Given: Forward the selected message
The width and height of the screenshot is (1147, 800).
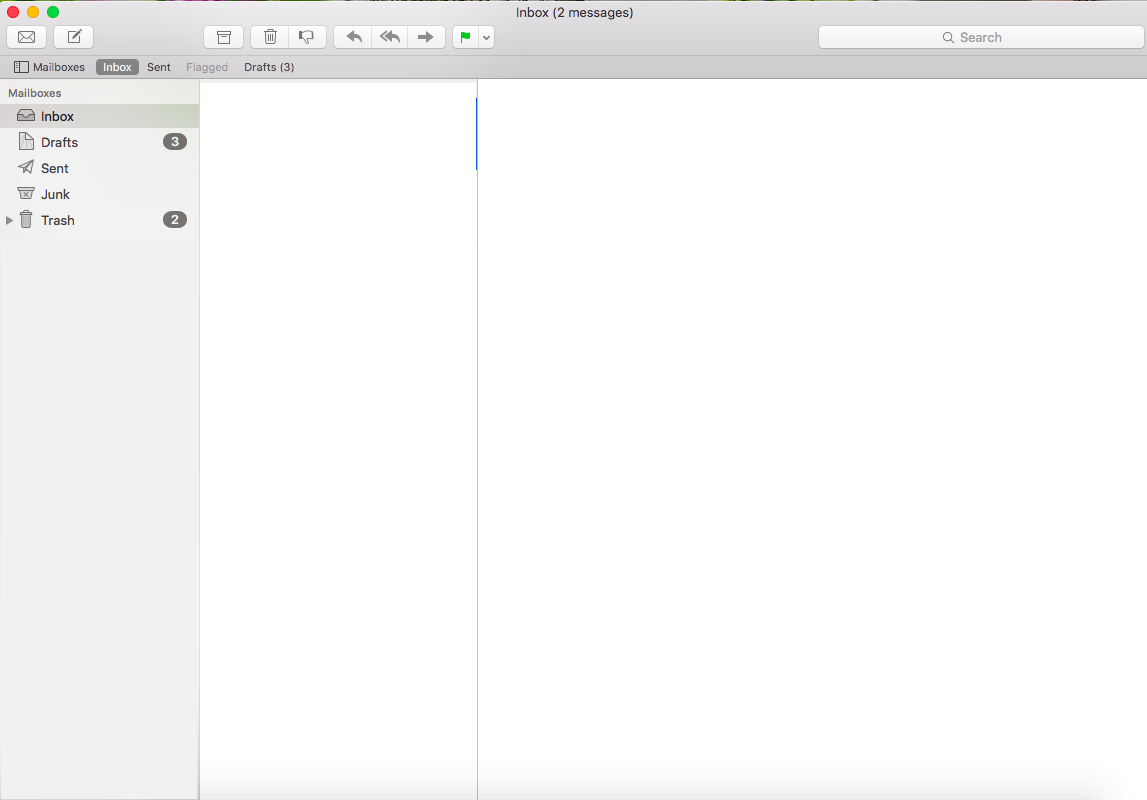Looking at the screenshot, I should (x=426, y=37).
